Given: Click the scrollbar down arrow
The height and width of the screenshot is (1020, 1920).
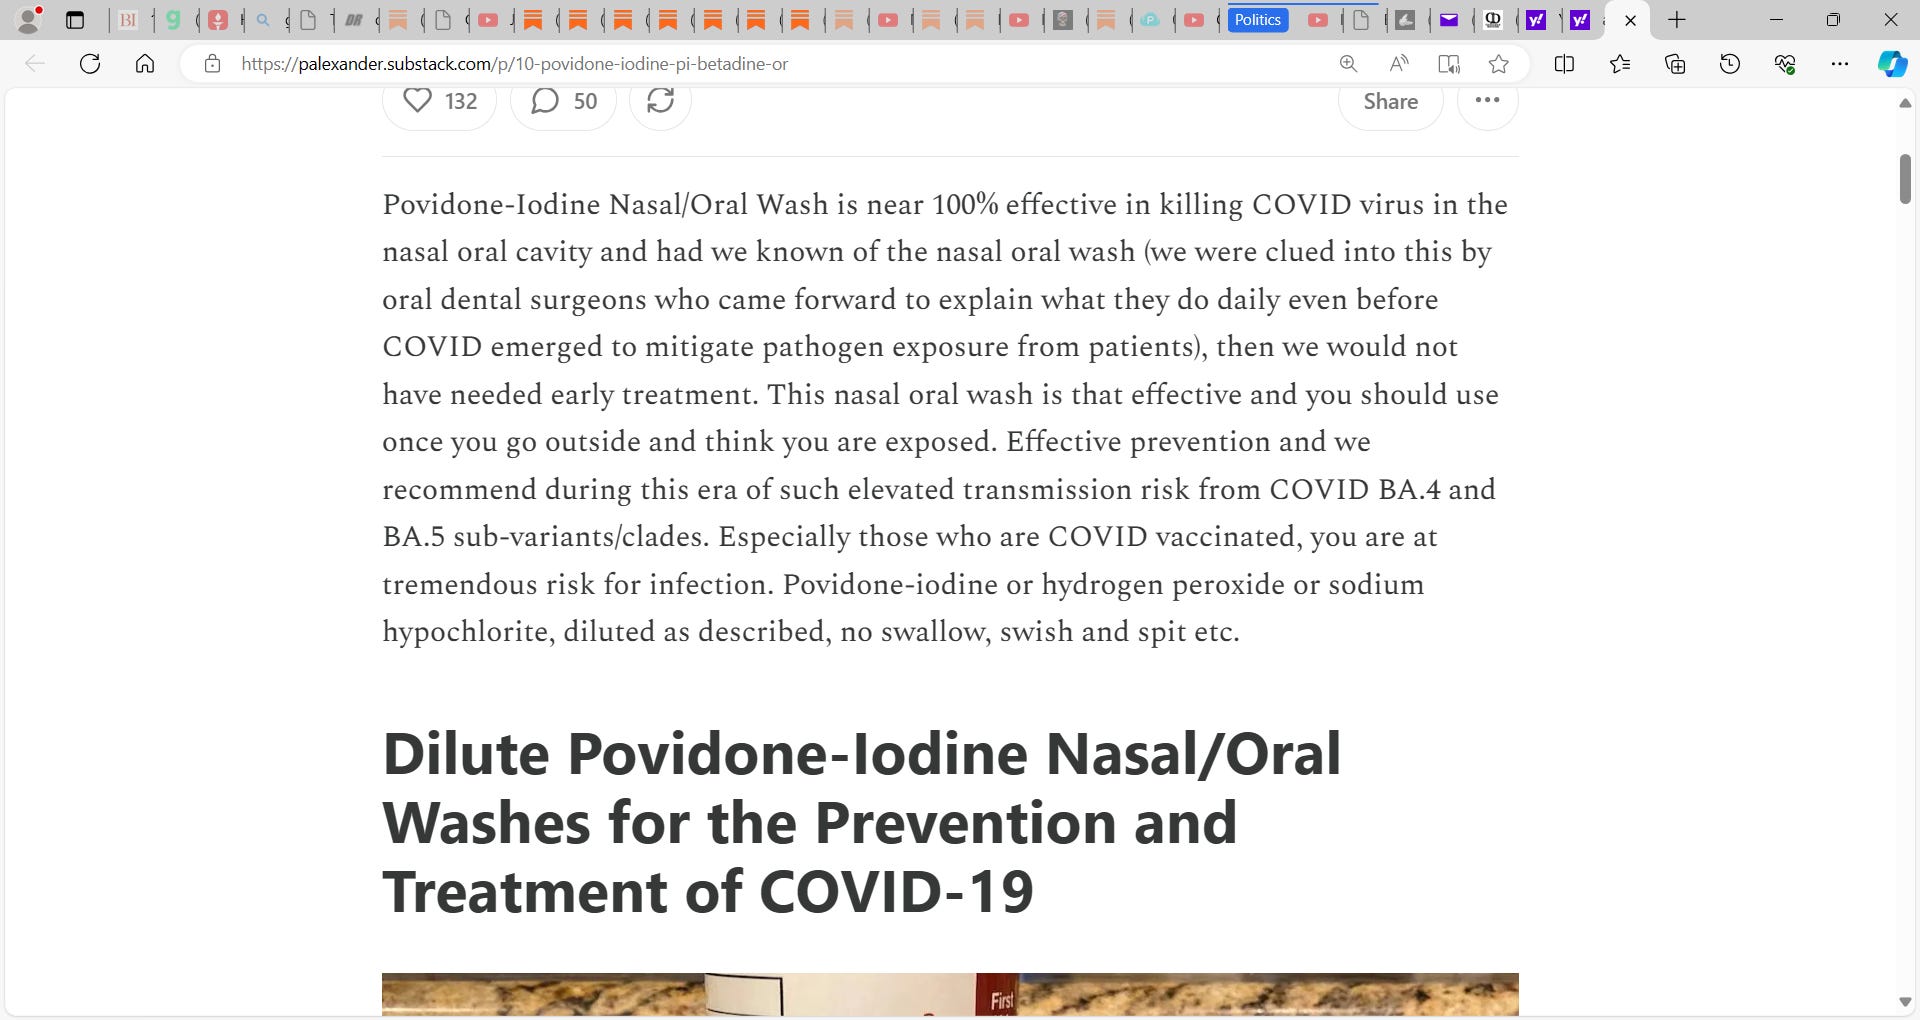Looking at the screenshot, I should tap(1905, 1002).
